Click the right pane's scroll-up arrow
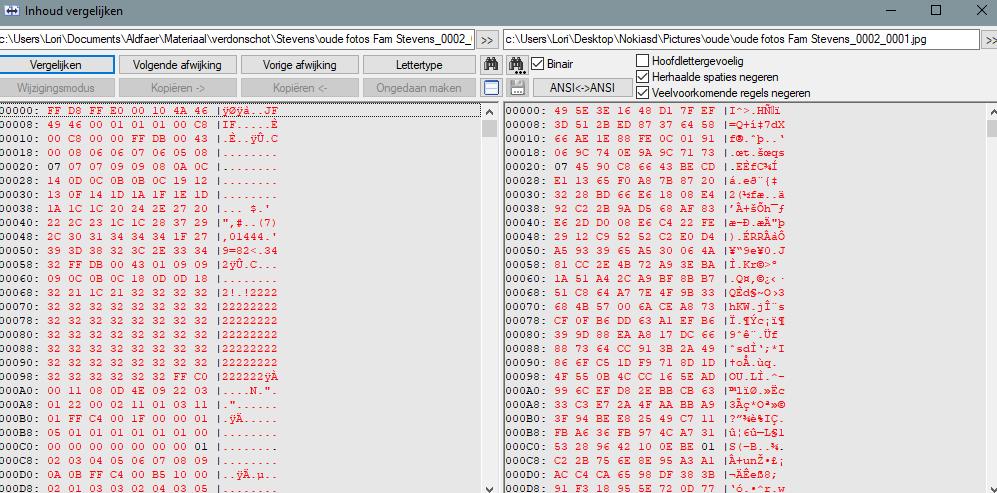This screenshot has height=493, width=997. pyautogui.click(x=990, y=110)
